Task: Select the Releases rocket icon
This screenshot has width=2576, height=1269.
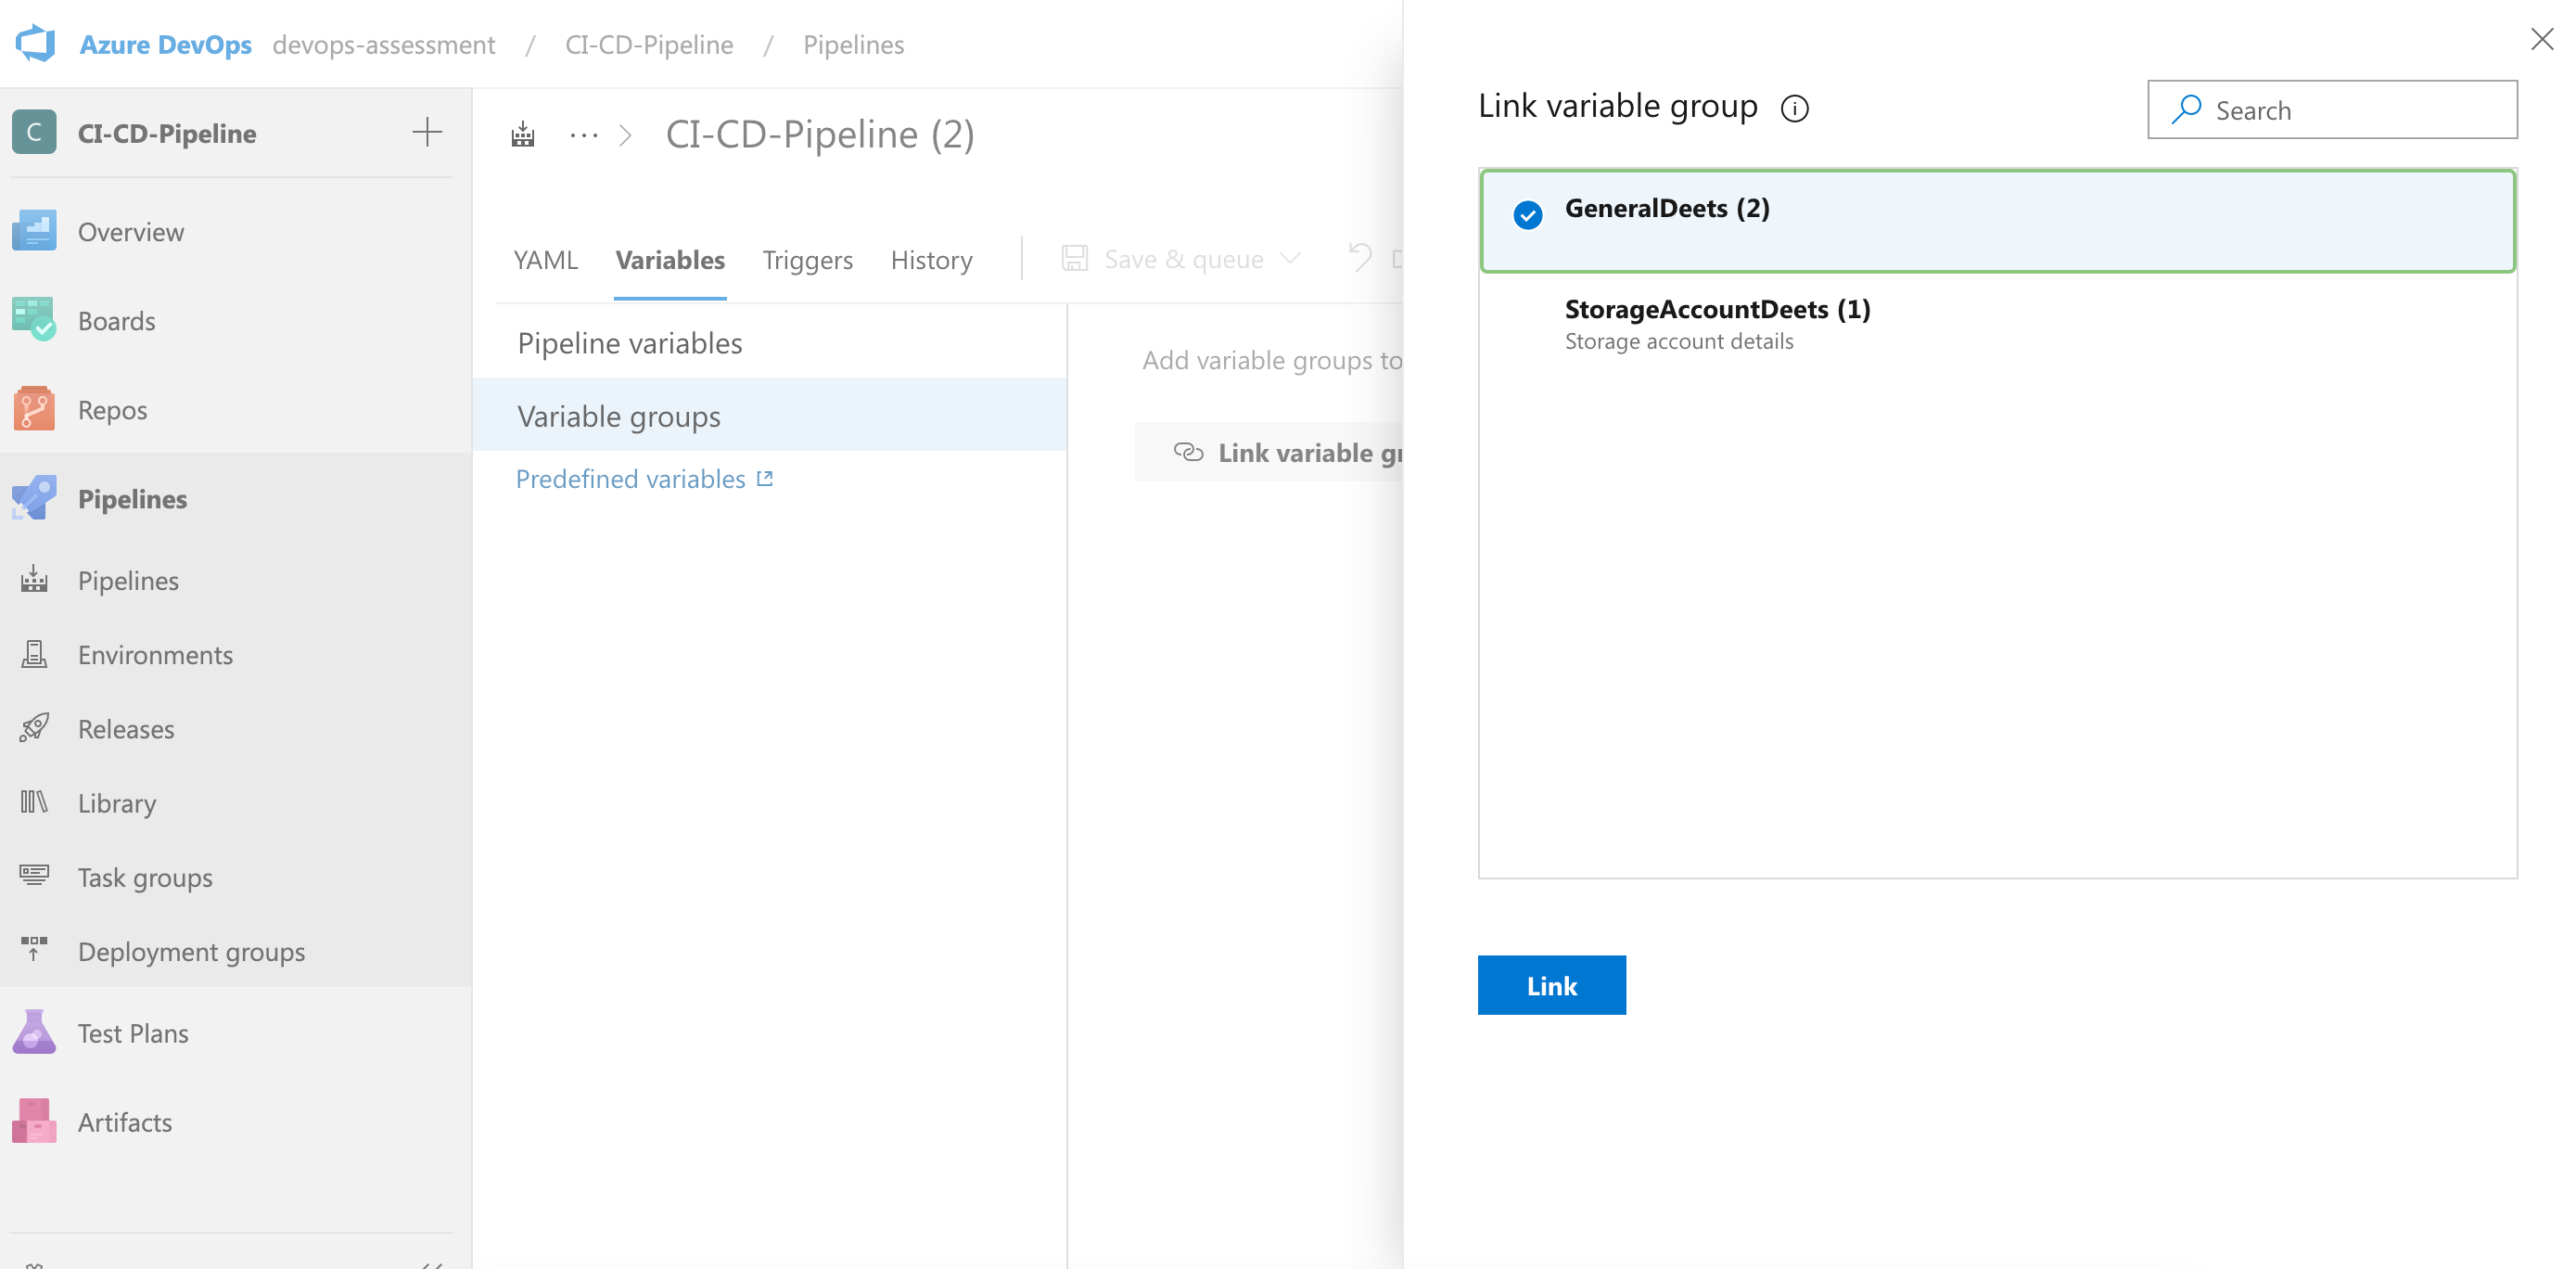Action: pos(33,728)
